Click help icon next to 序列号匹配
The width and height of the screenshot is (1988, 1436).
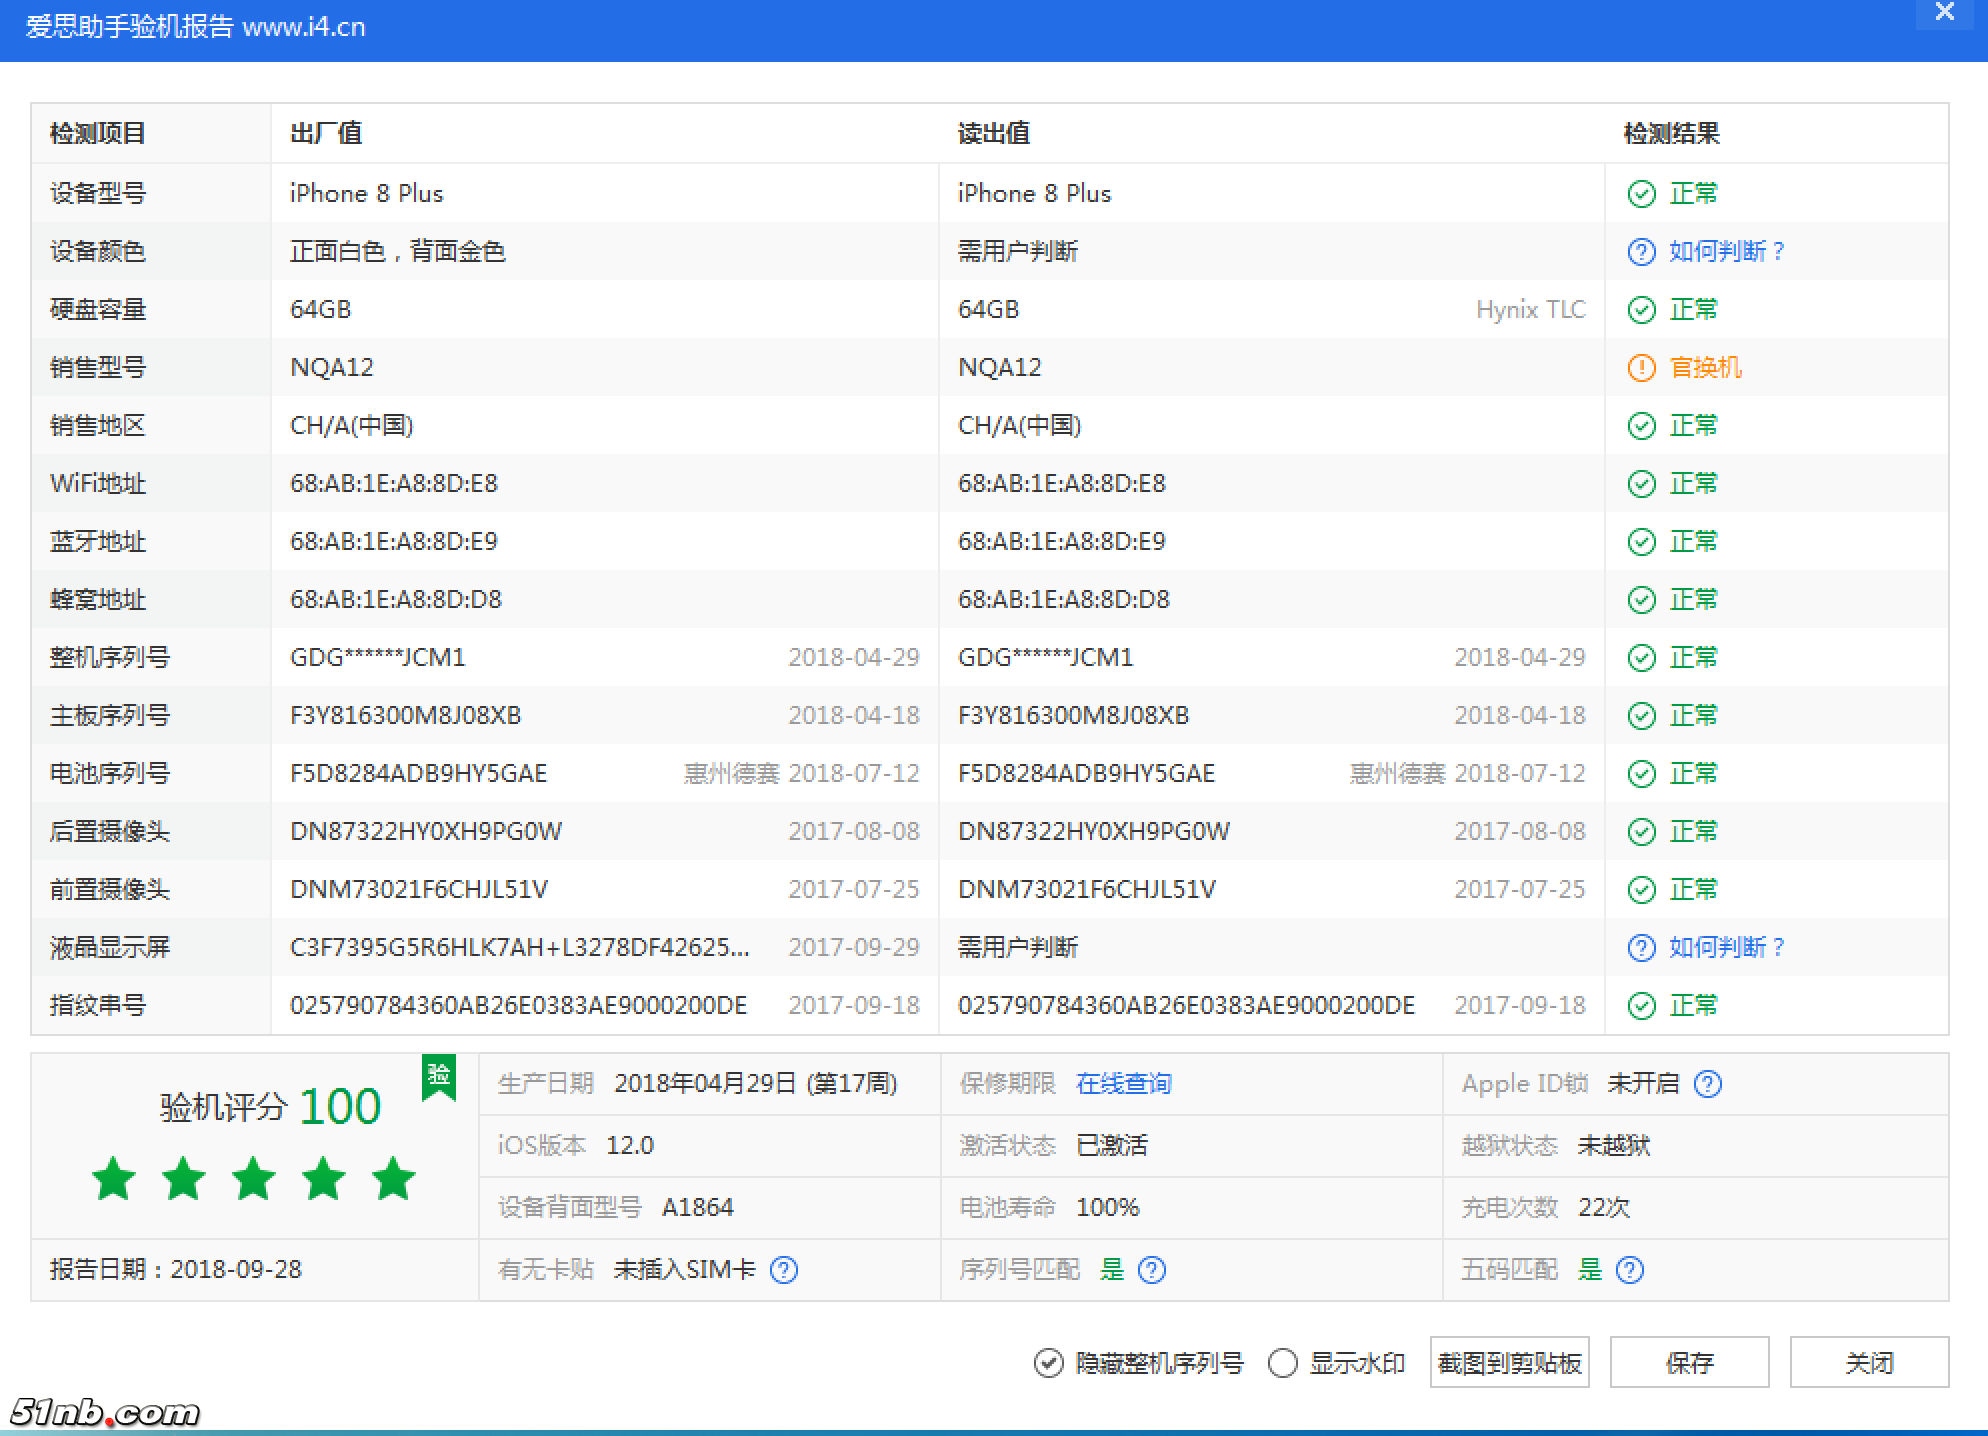(x=1152, y=1270)
